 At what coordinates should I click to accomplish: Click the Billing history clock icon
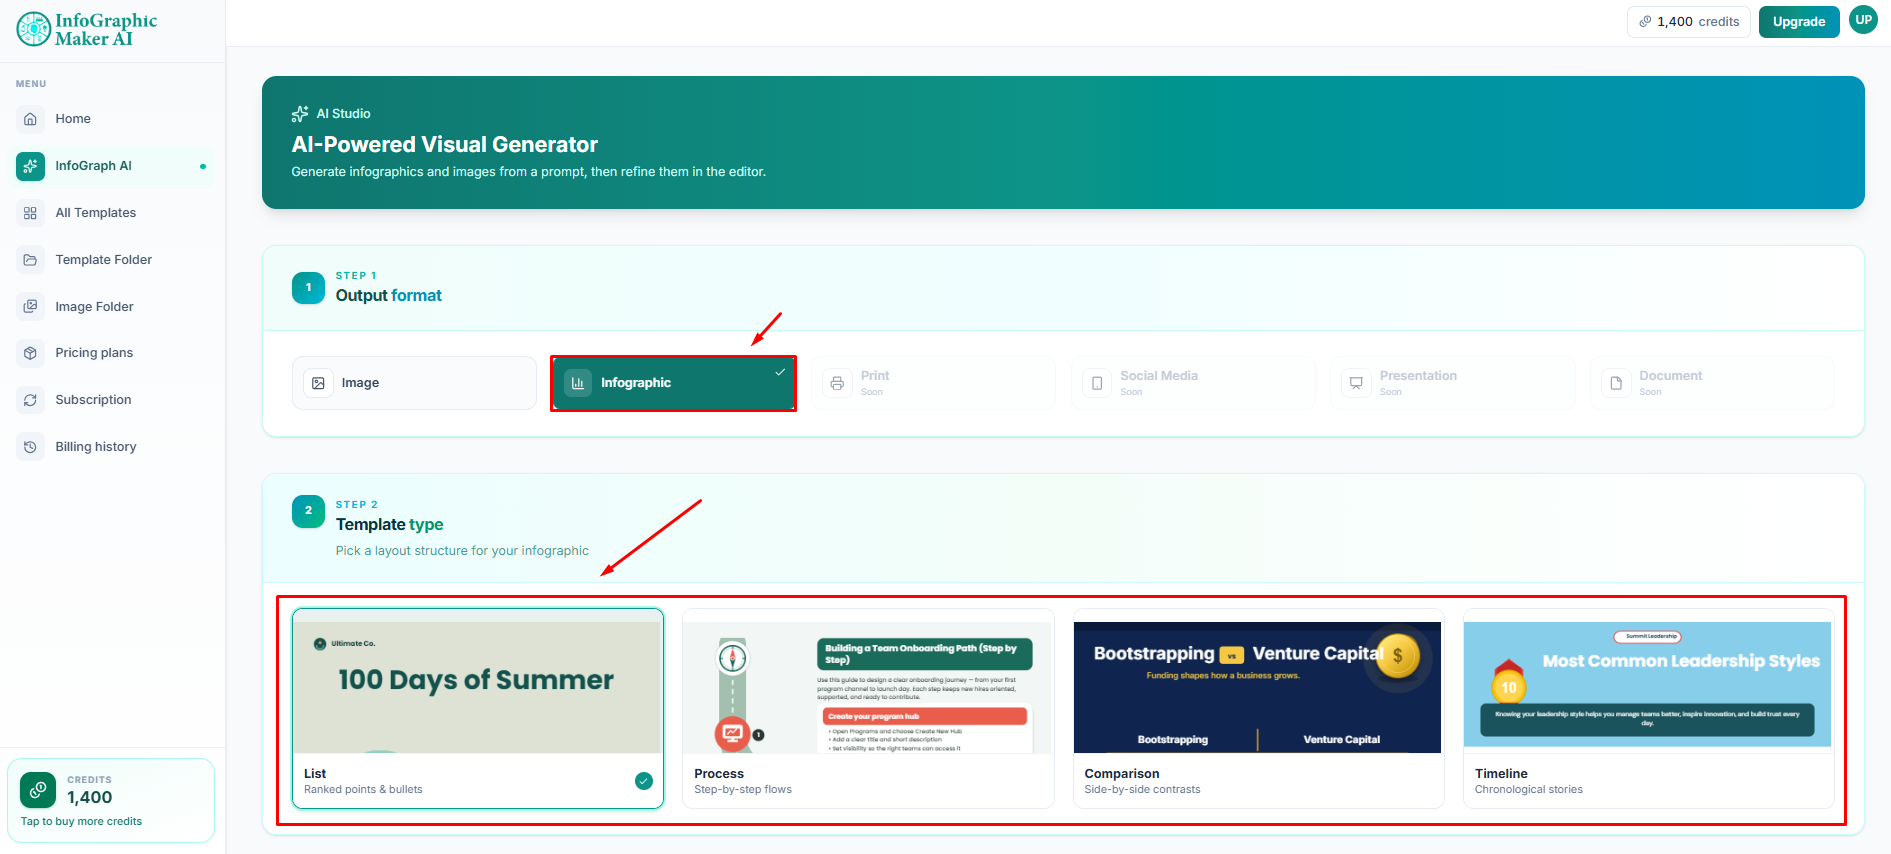[x=31, y=447]
